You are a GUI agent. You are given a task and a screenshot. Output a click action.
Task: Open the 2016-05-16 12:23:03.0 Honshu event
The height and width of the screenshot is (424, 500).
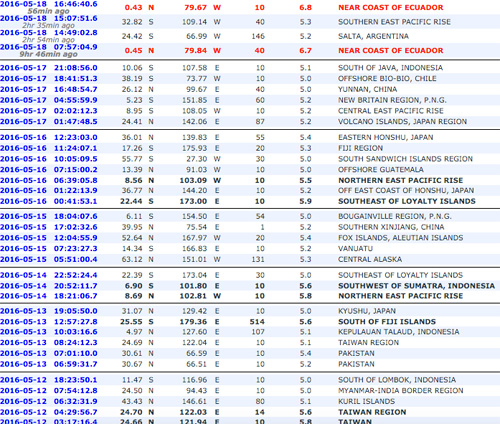tap(49, 137)
